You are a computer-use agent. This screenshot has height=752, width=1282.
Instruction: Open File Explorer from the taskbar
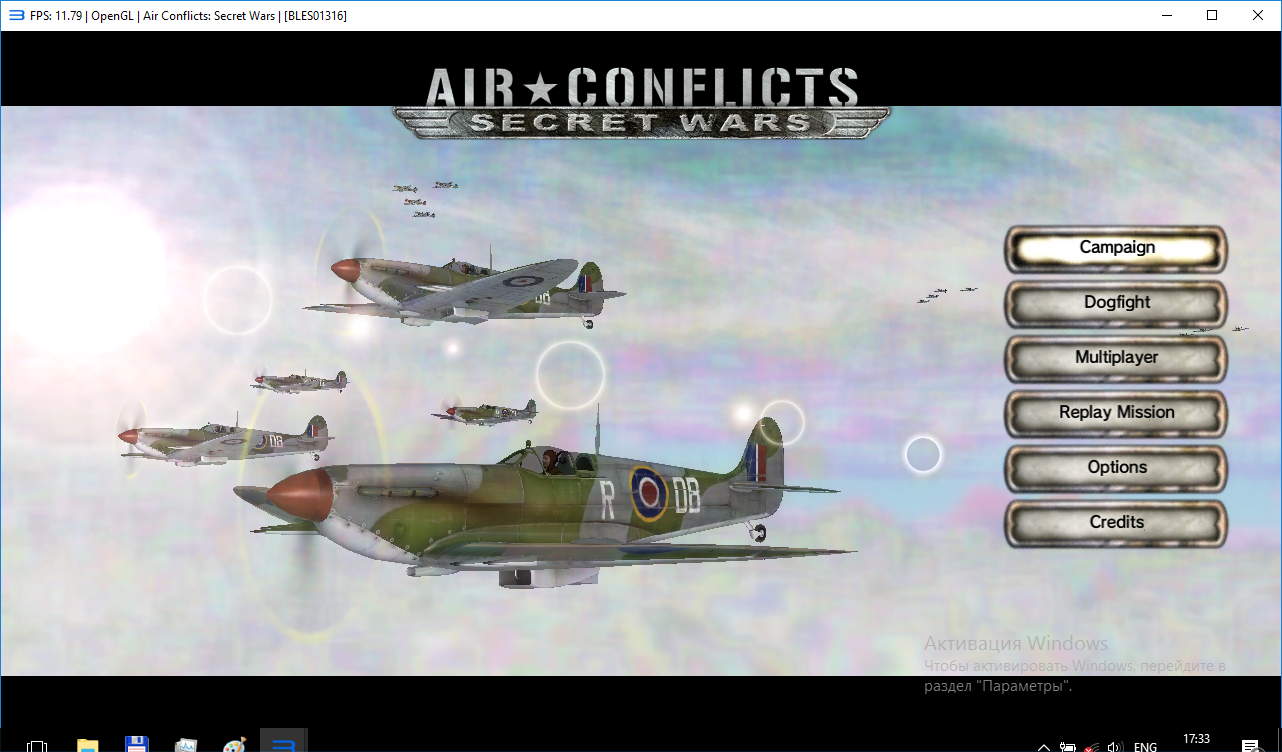[88, 745]
